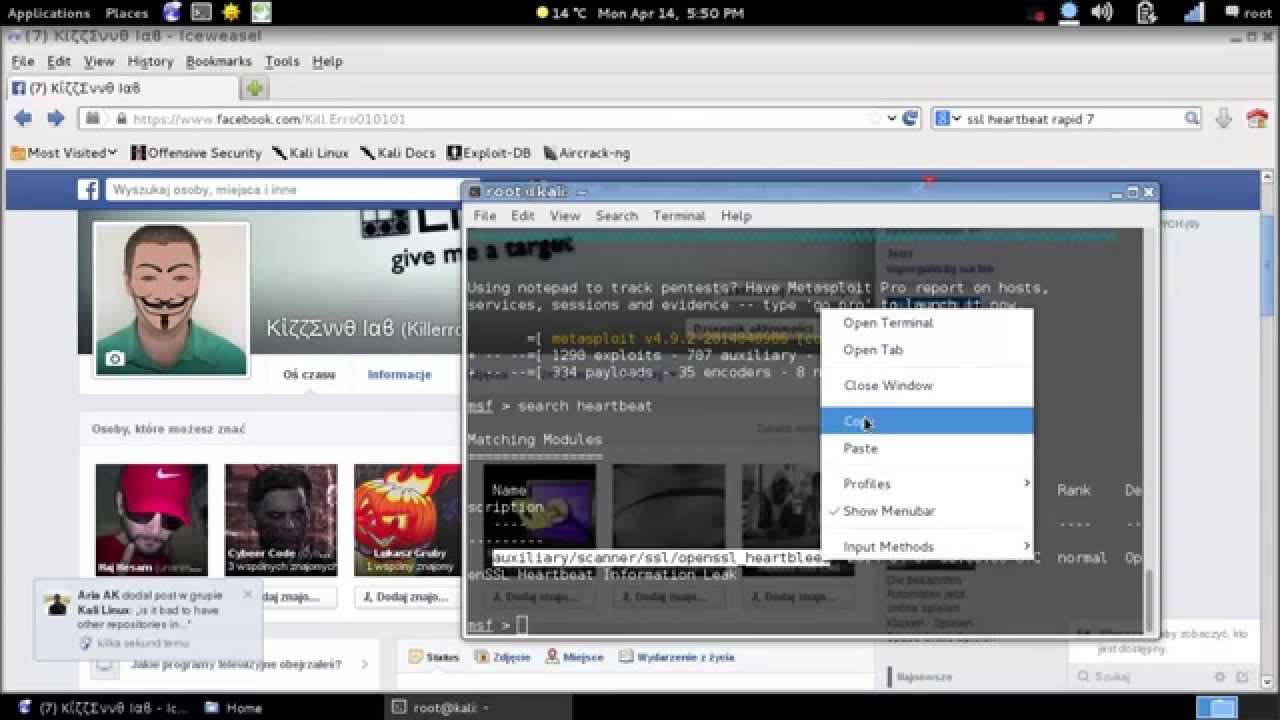This screenshot has width=1280, height=720.
Task: Dismiss the Aria AK notification popup
Action: pyautogui.click(x=248, y=594)
